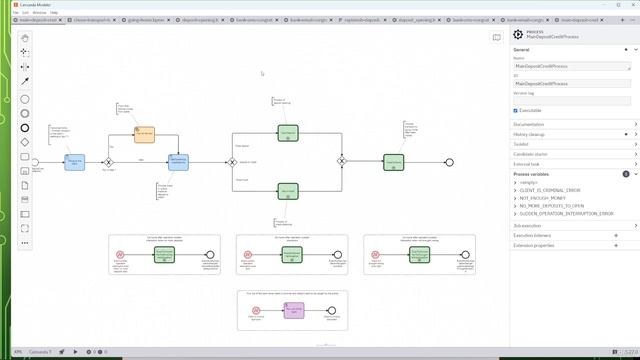Activate the lasso selection tool

[x=25, y=52]
